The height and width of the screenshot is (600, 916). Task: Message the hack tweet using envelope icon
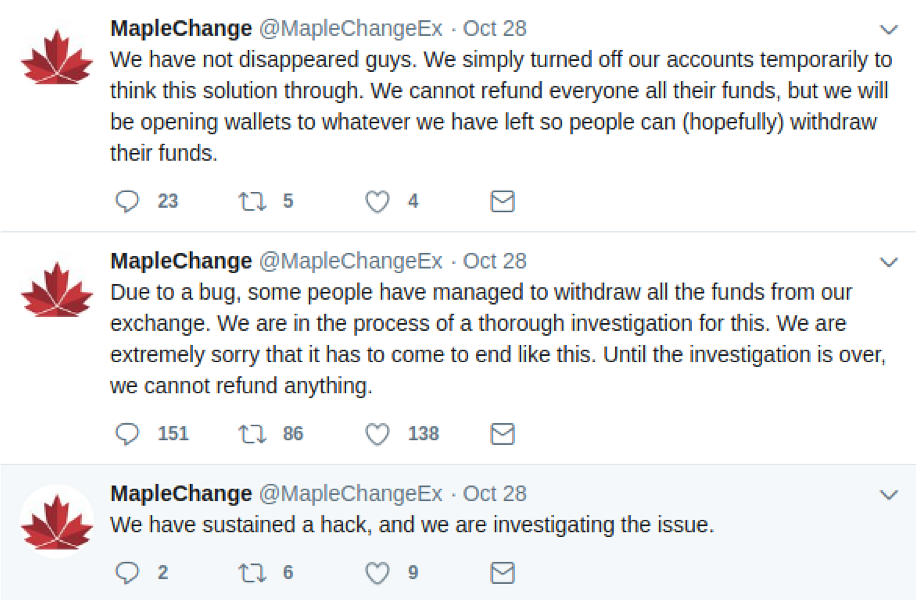tap(502, 573)
